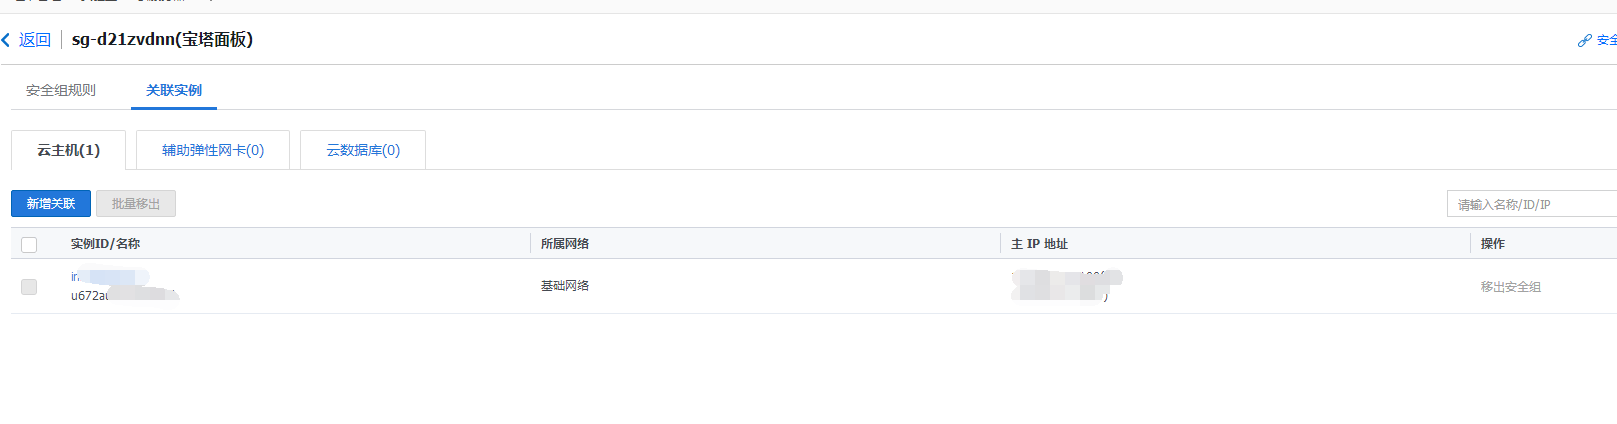The width and height of the screenshot is (1617, 424).
Task: Click the 所属网络 column header
Action: click(x=565, y=244)
